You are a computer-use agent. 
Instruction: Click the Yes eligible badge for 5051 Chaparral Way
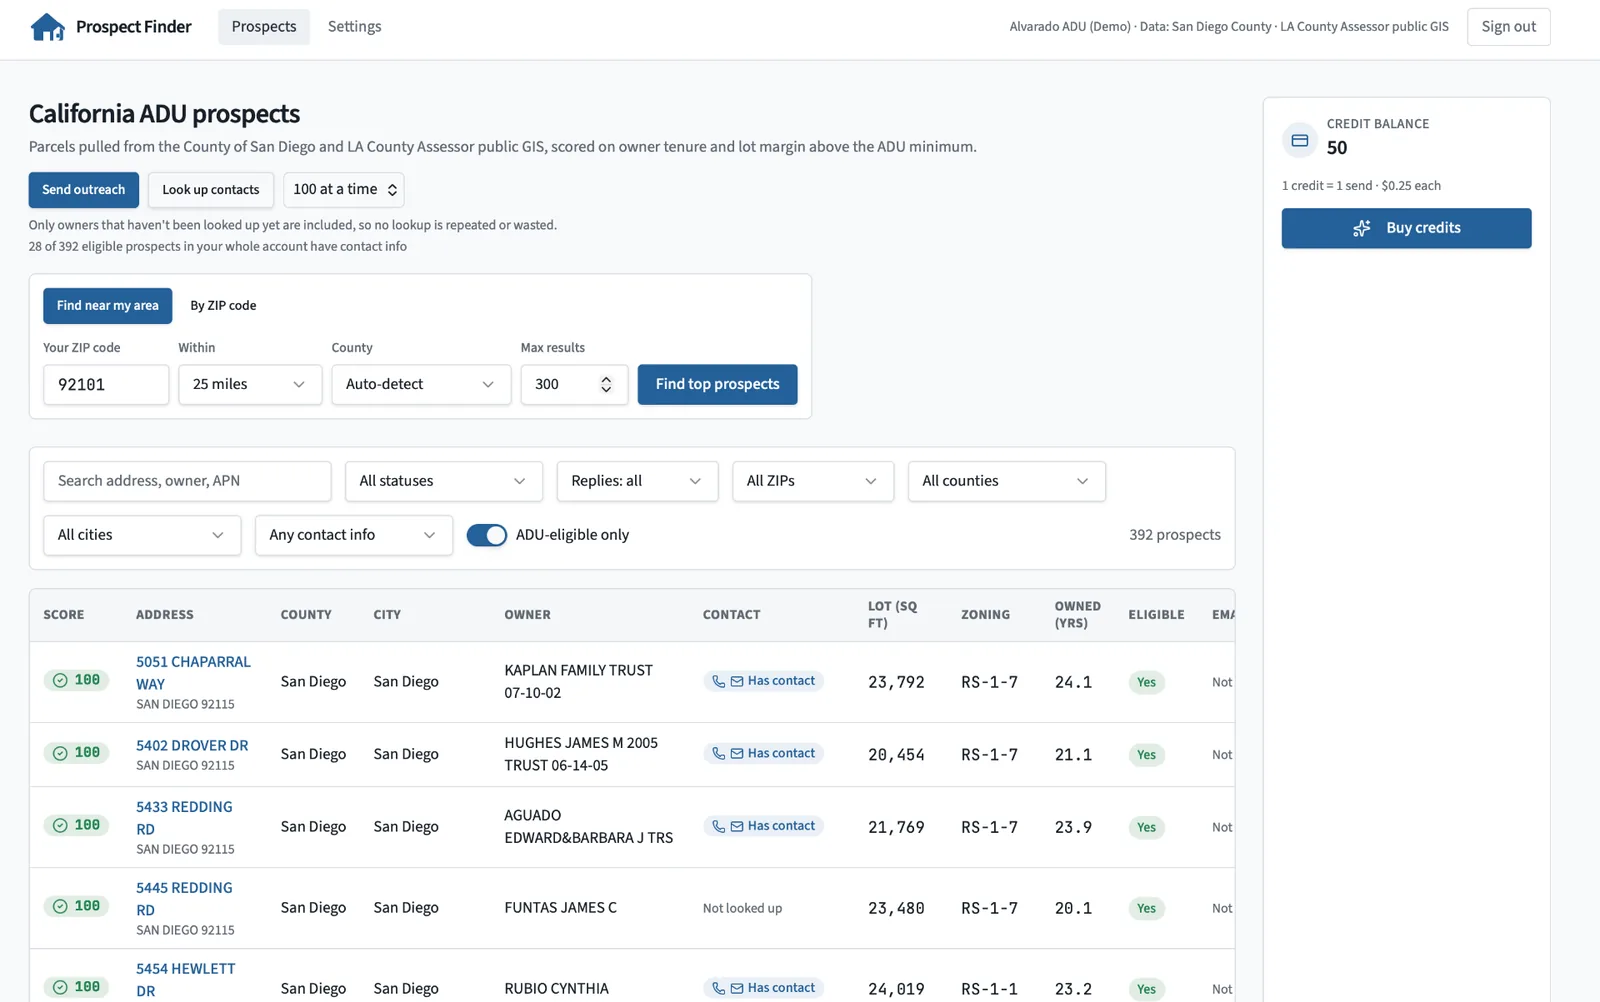[1146, 682]
